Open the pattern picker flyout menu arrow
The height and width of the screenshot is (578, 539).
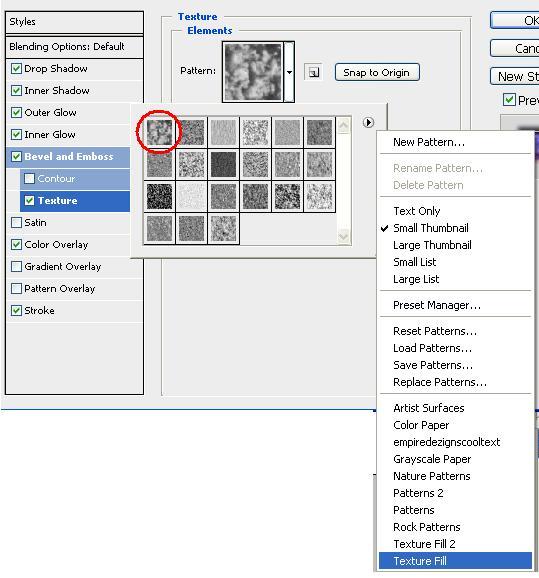pos(368,122)
